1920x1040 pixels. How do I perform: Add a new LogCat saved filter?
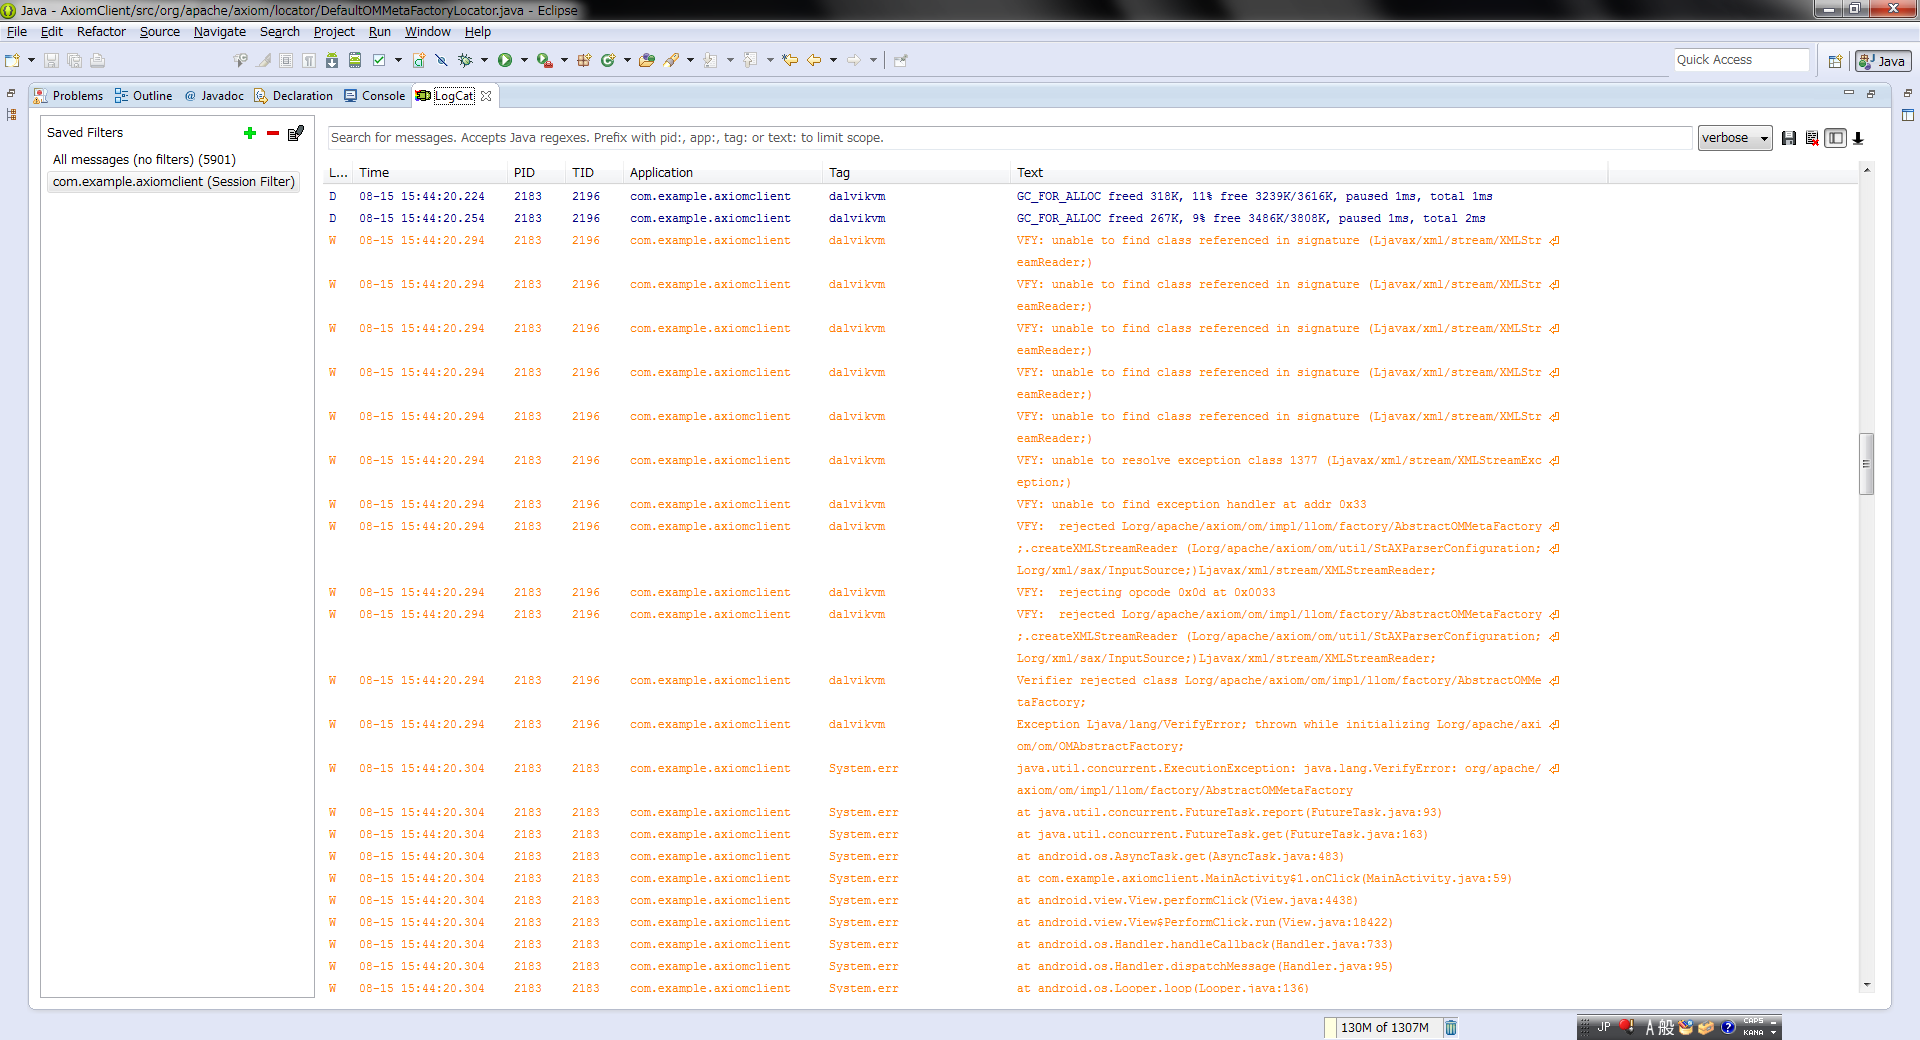[x=250, y=133]
